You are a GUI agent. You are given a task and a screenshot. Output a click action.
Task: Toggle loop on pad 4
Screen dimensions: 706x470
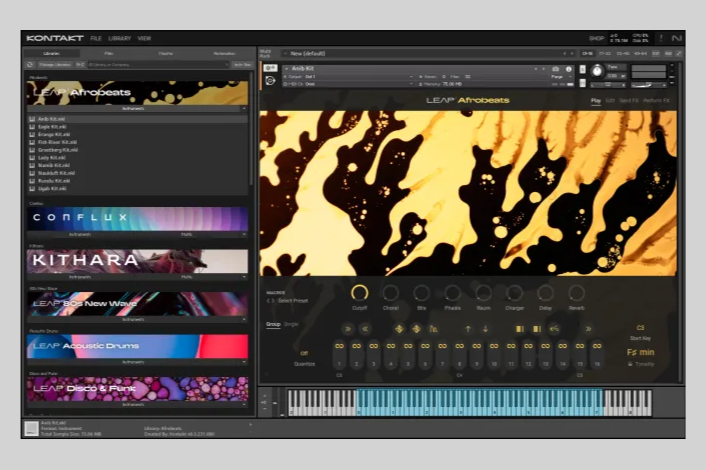[x=391, y=346]
